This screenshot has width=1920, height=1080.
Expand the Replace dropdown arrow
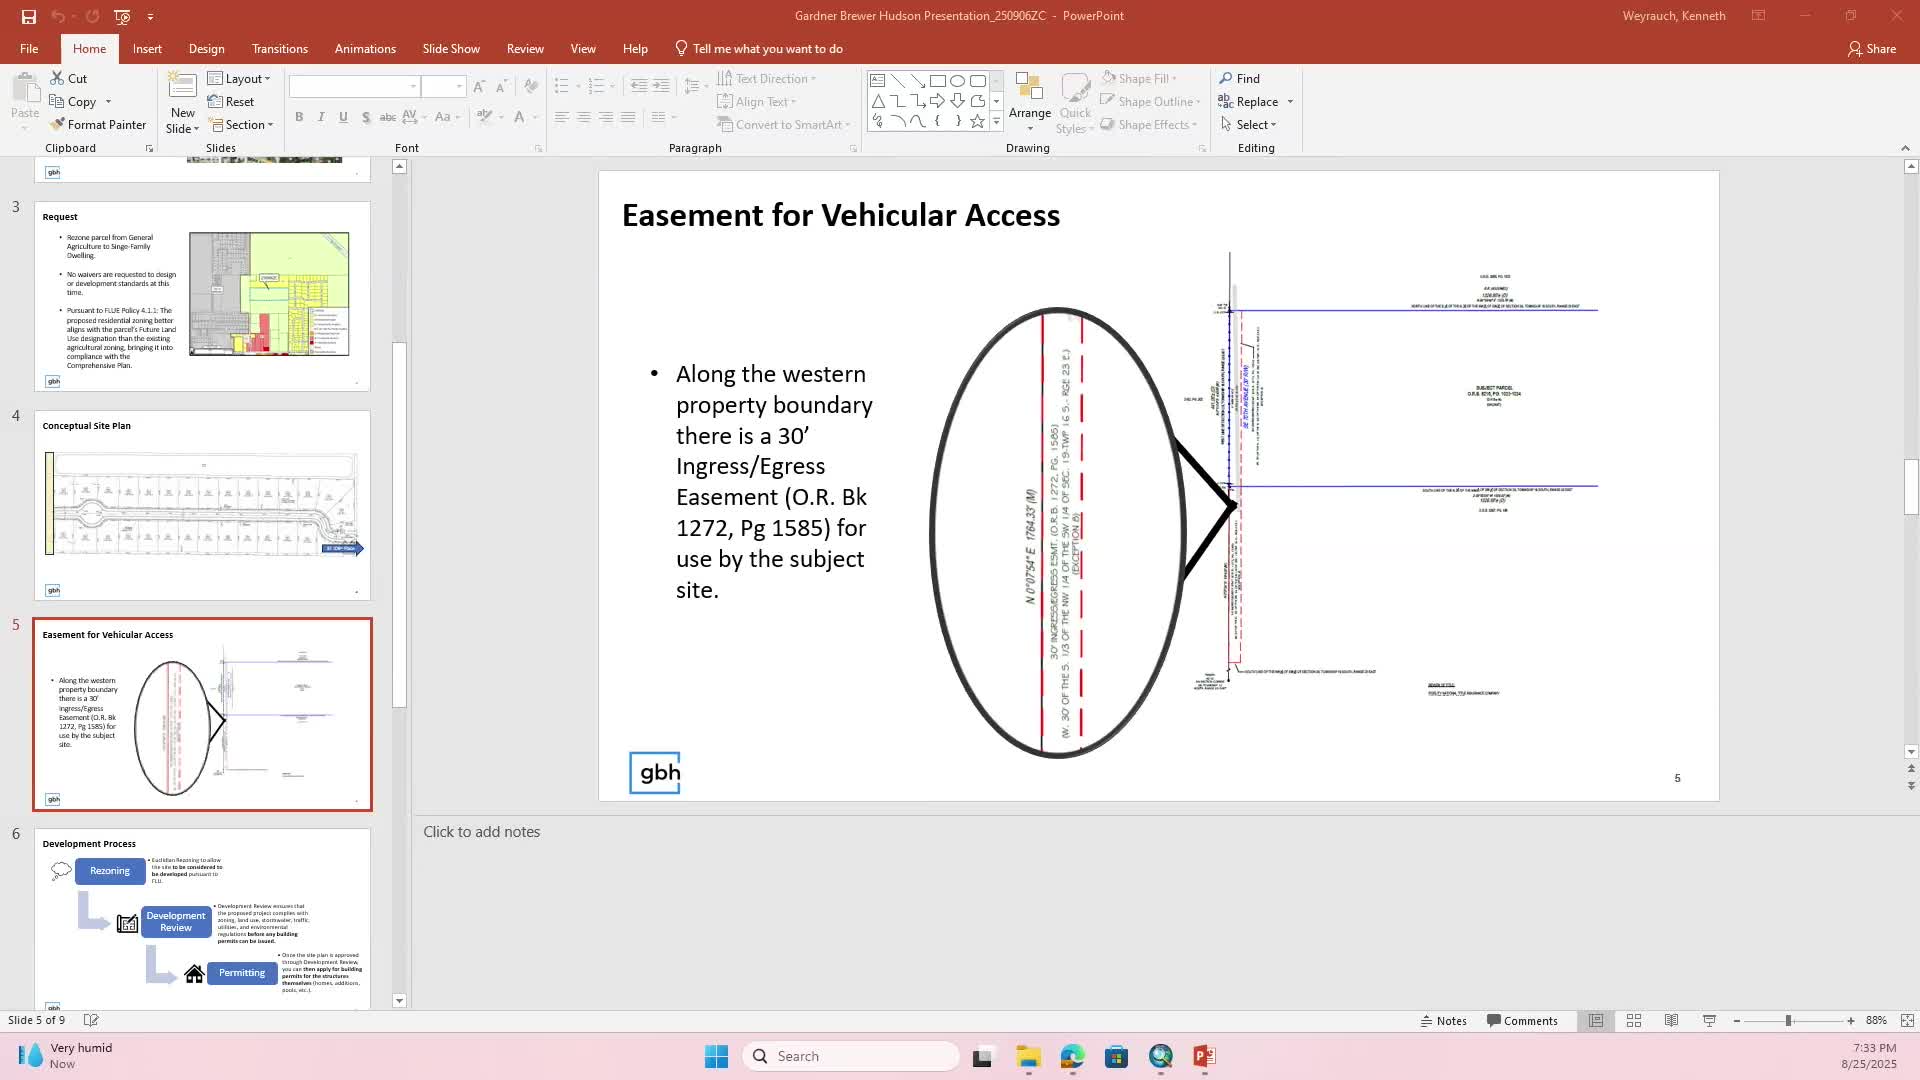[1290, 102]
